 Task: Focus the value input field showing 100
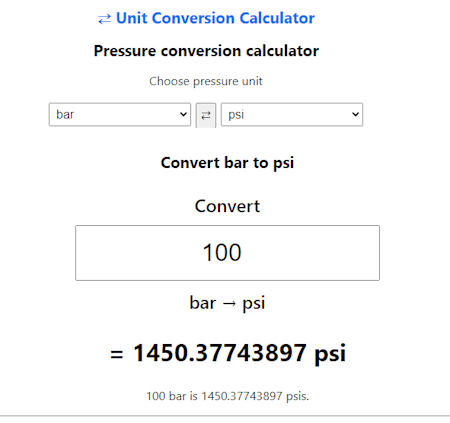click(x=228, y=253)
